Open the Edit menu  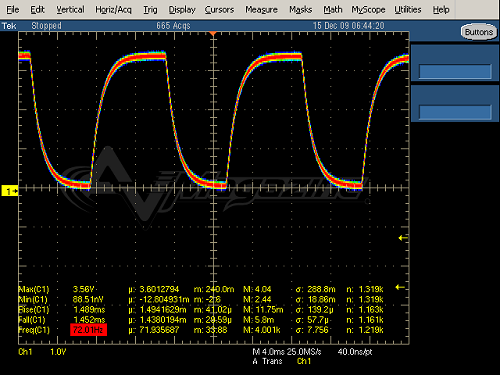(37, 10)
